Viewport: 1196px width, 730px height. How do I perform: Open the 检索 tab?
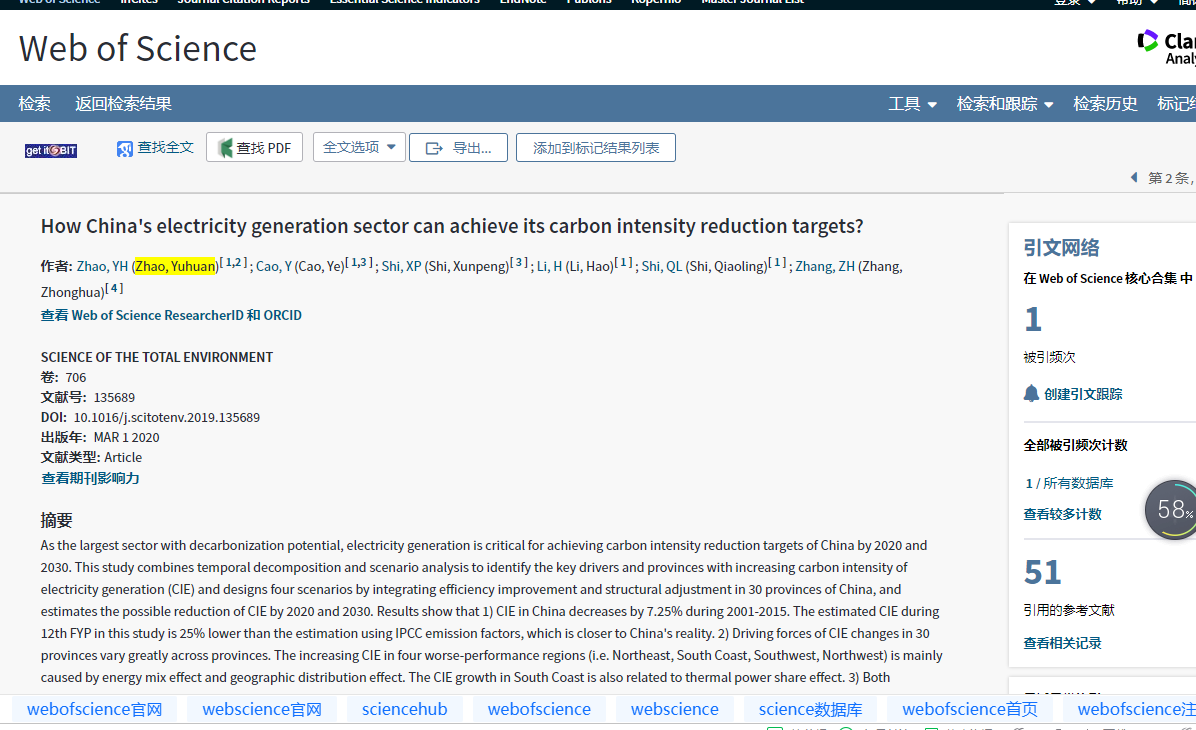point(34,104)
